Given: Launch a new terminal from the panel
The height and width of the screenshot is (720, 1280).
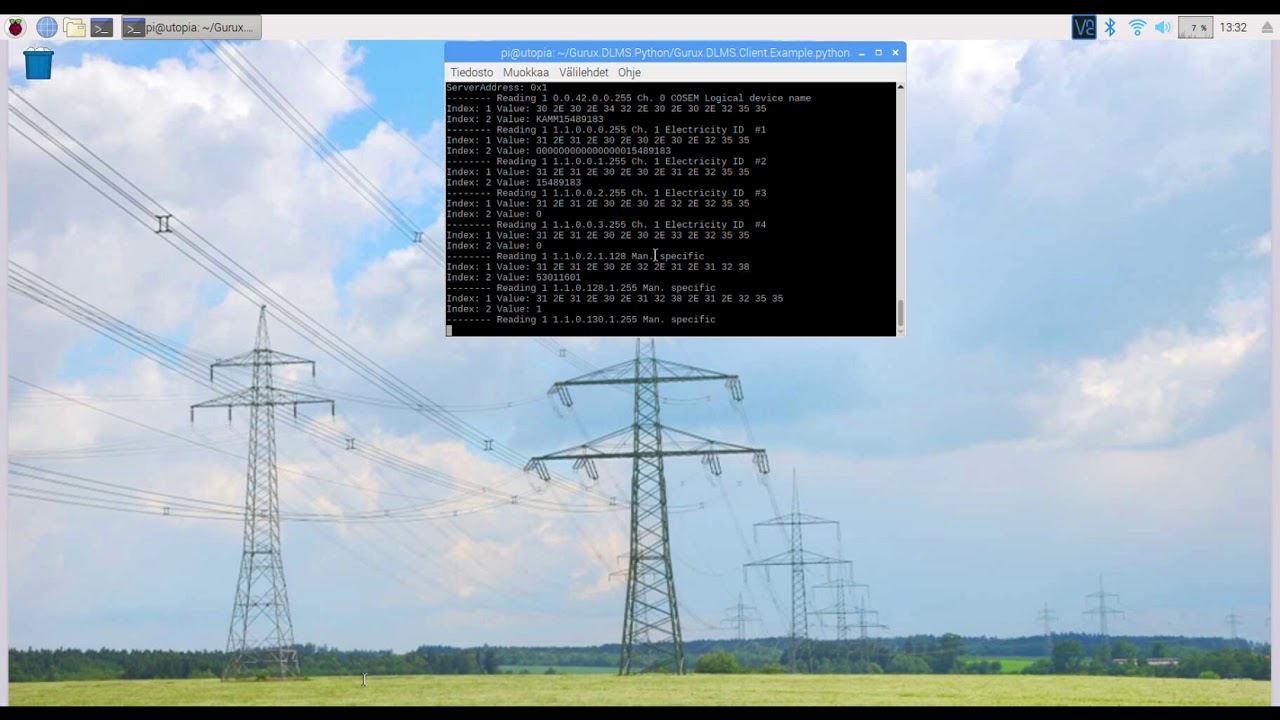Looking at the screenshot, I should tap(102, 27).
